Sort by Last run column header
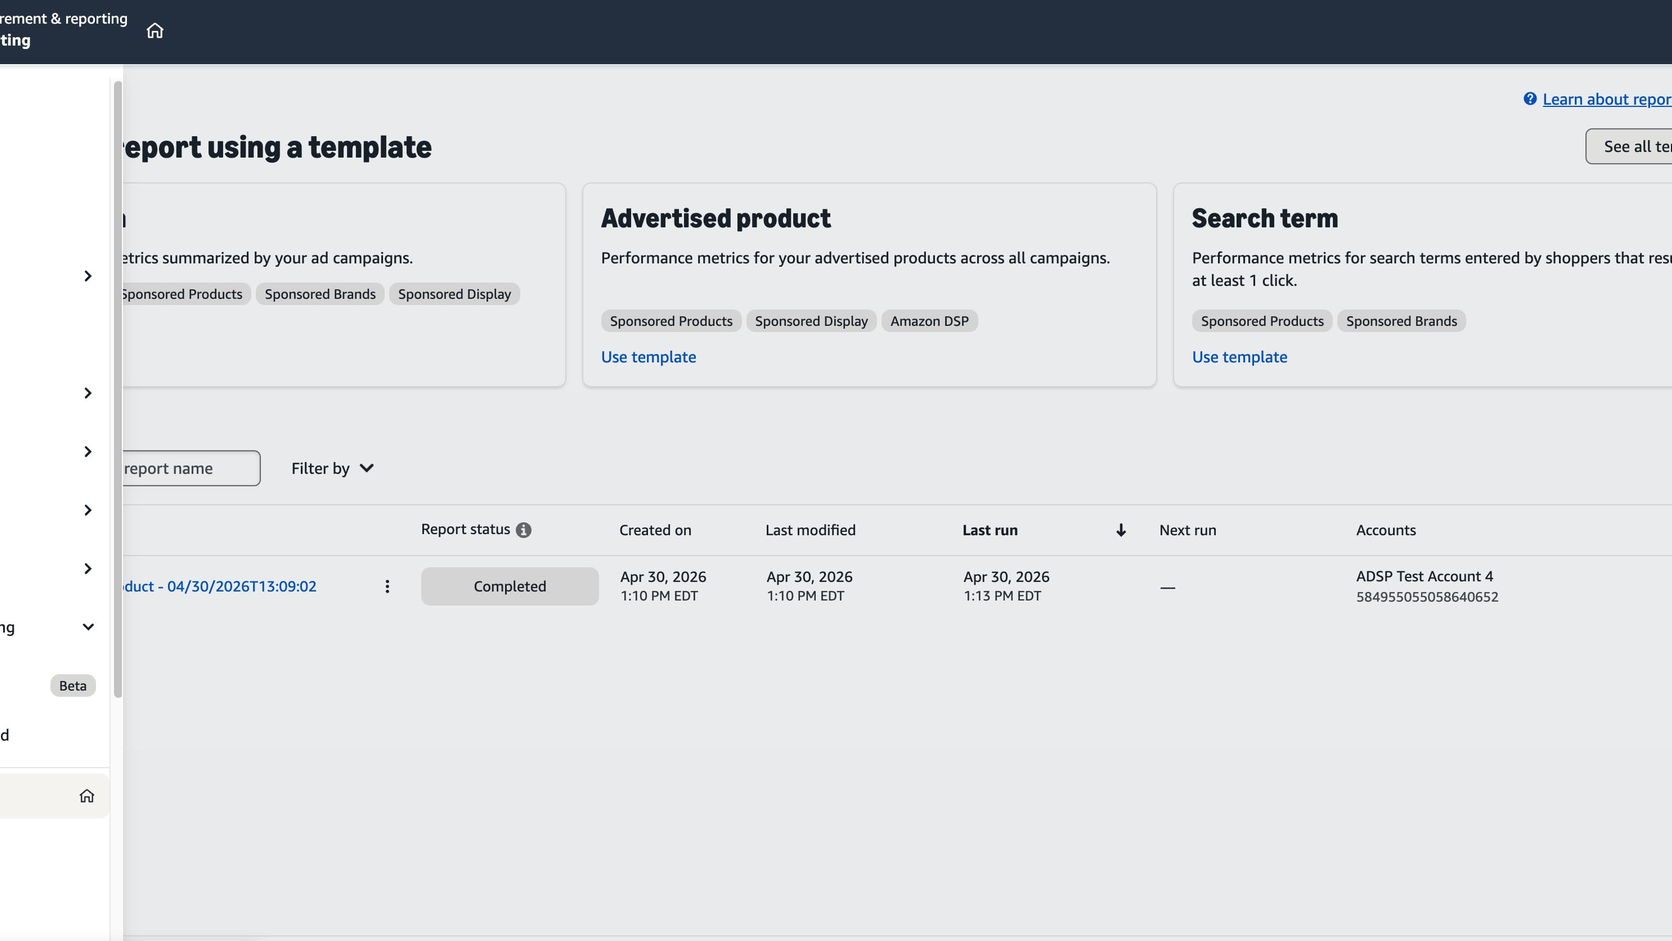The height and width of the screenshot is (941, 1672). pos(990,530)
